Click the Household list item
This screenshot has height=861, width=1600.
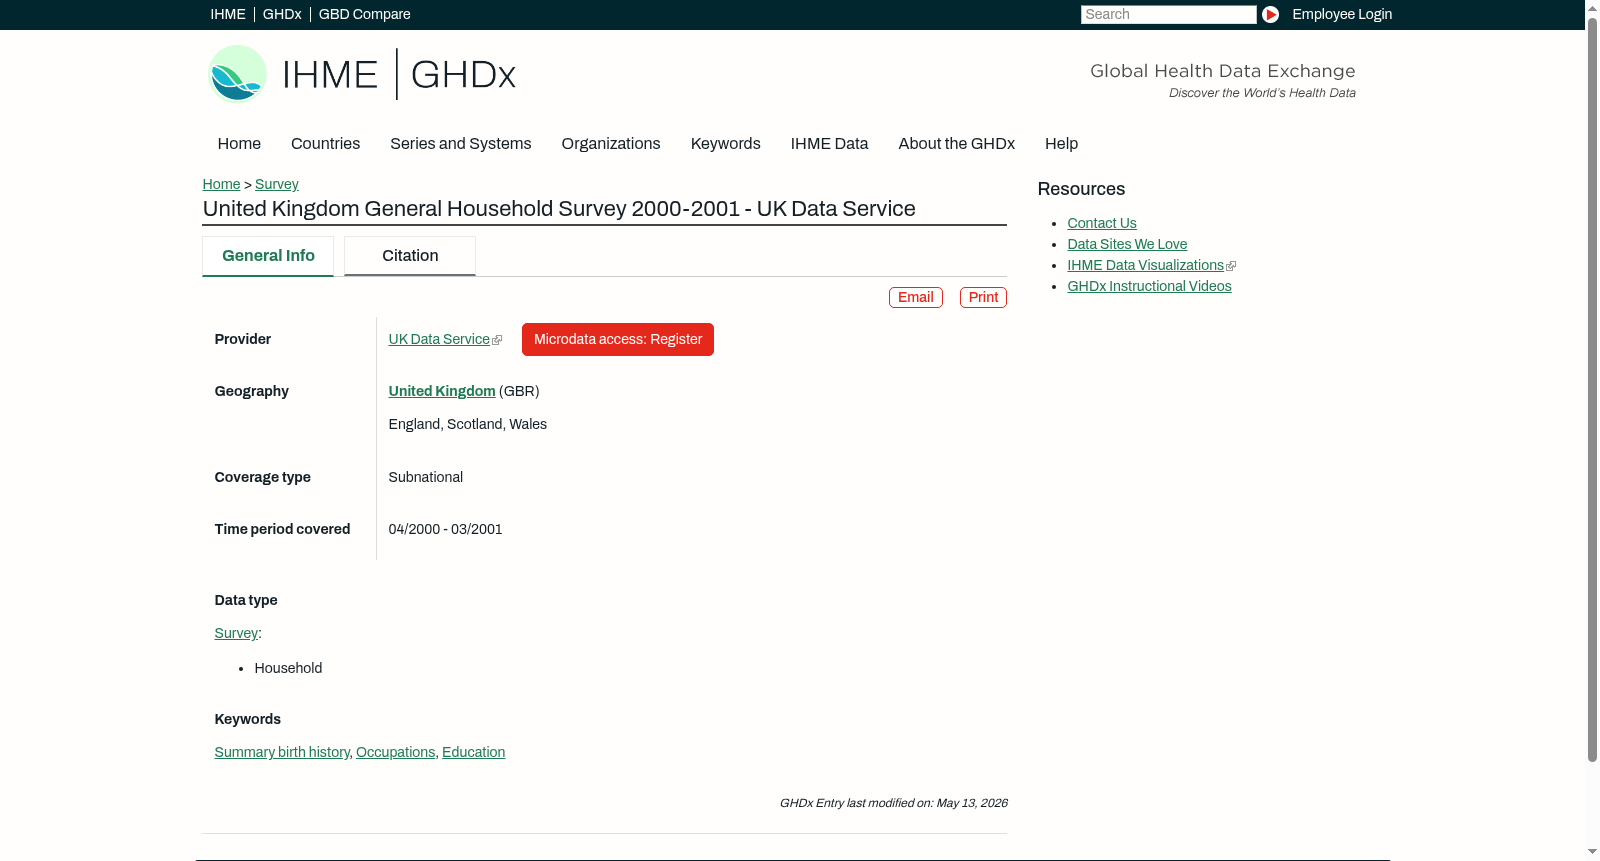click(288, 668)
